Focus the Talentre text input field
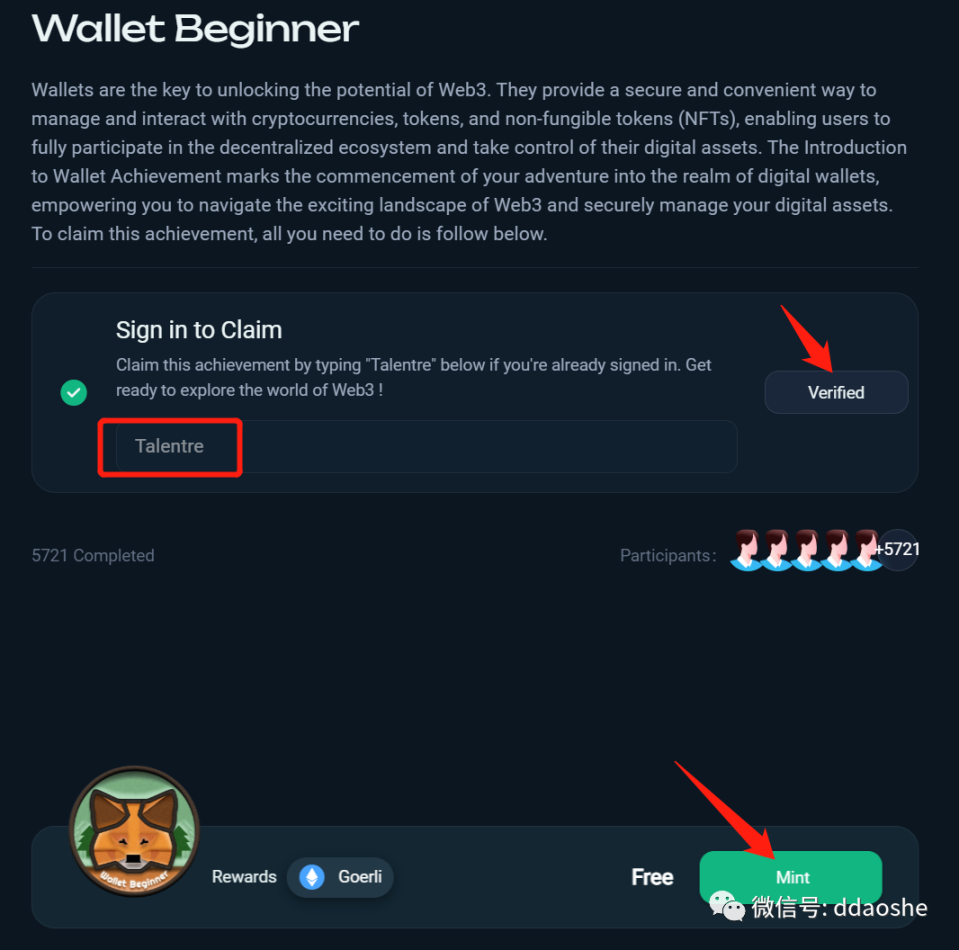The height and width of the screenshot is (950, 959). 426,446
